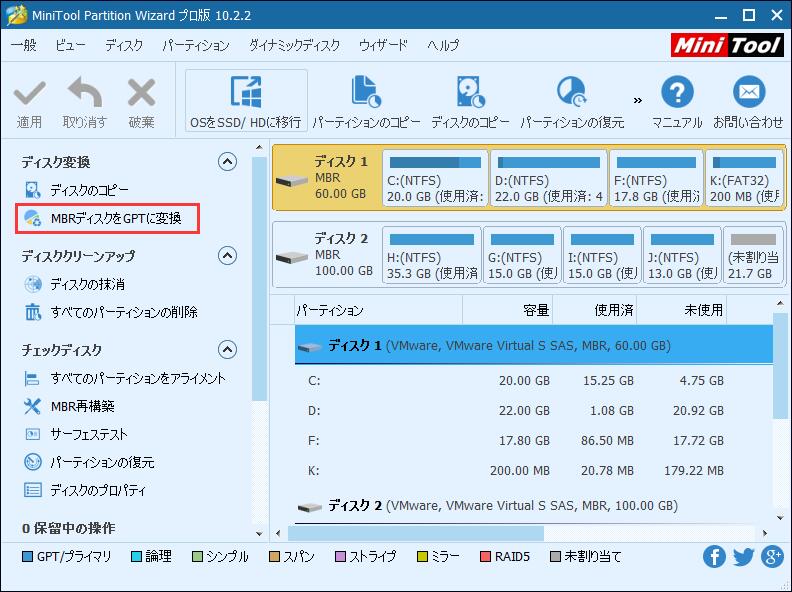Image resolution: width=792 pixels, height=592 pixels.
Task: Open the Twitter icon link
Action: coord(744,556)
